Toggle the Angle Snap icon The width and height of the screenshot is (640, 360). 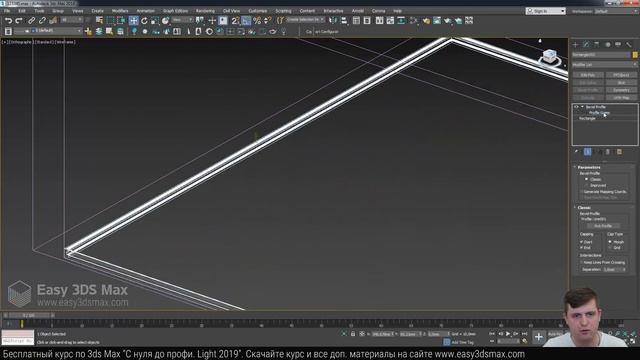pyautogui.click(x=246, y=20)
